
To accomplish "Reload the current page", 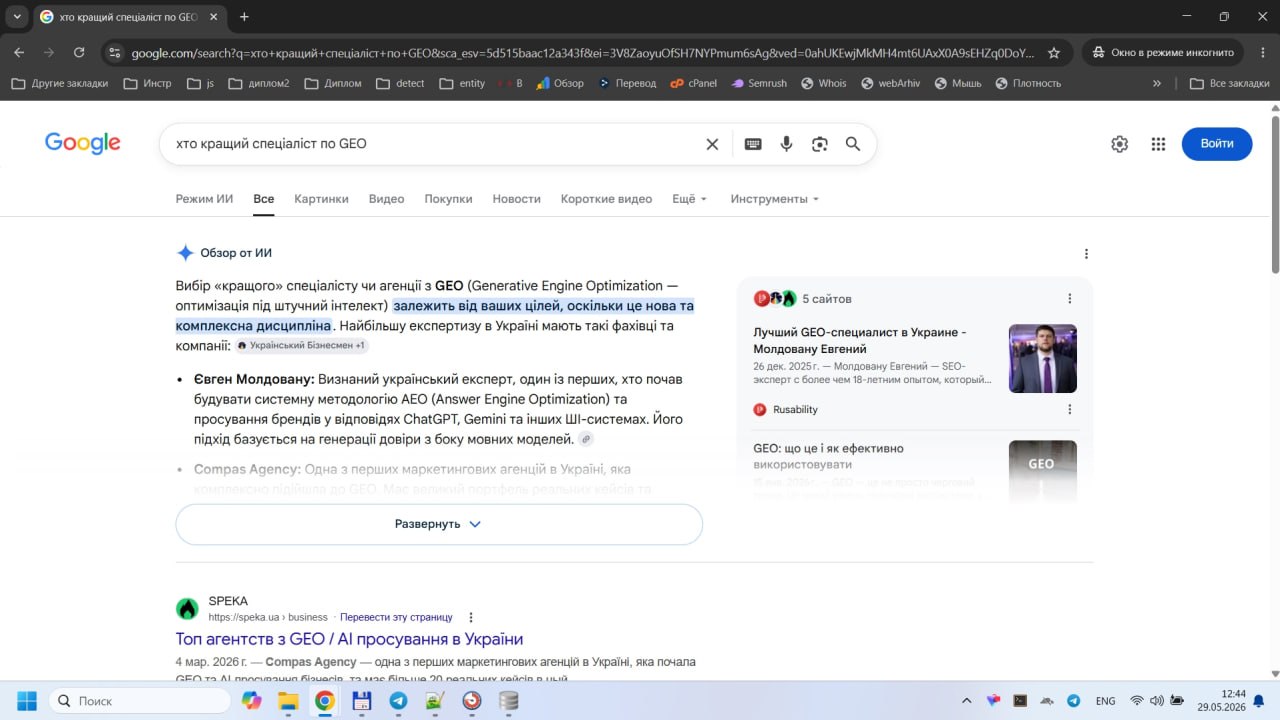I will [79, 52].
